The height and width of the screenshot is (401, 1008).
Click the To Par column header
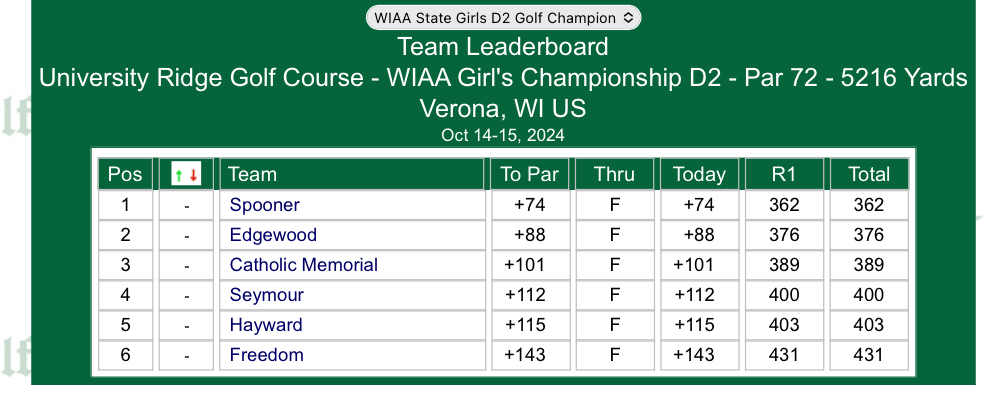click(530, 174)
